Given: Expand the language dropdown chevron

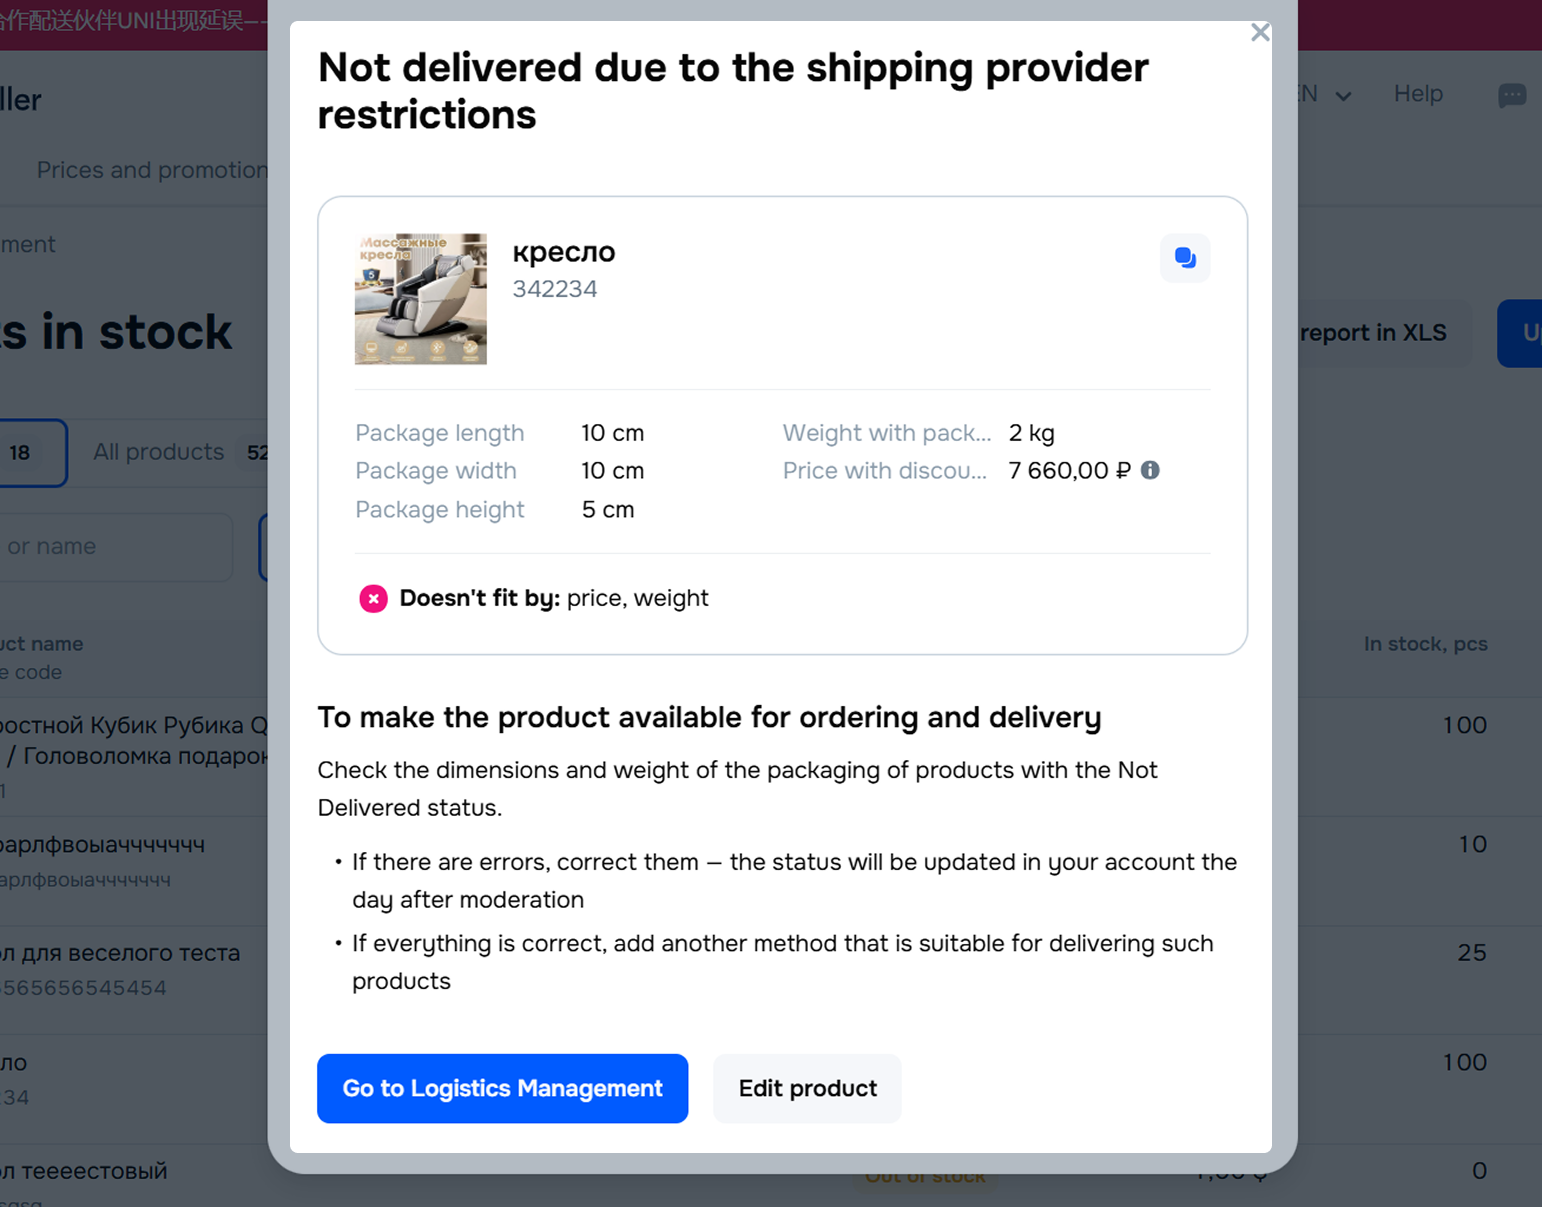Looking at the screenshot, I should click(x=1343, y=96).
